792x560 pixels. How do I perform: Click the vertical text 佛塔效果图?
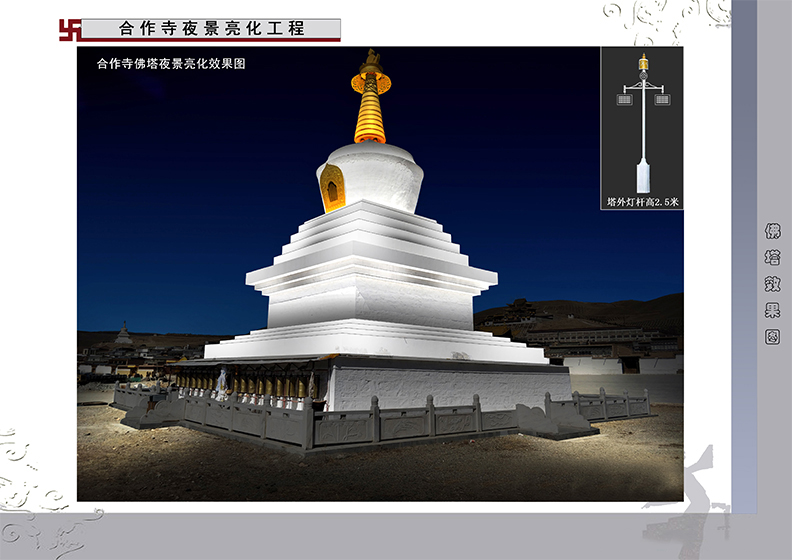click(x=772, y=284)
